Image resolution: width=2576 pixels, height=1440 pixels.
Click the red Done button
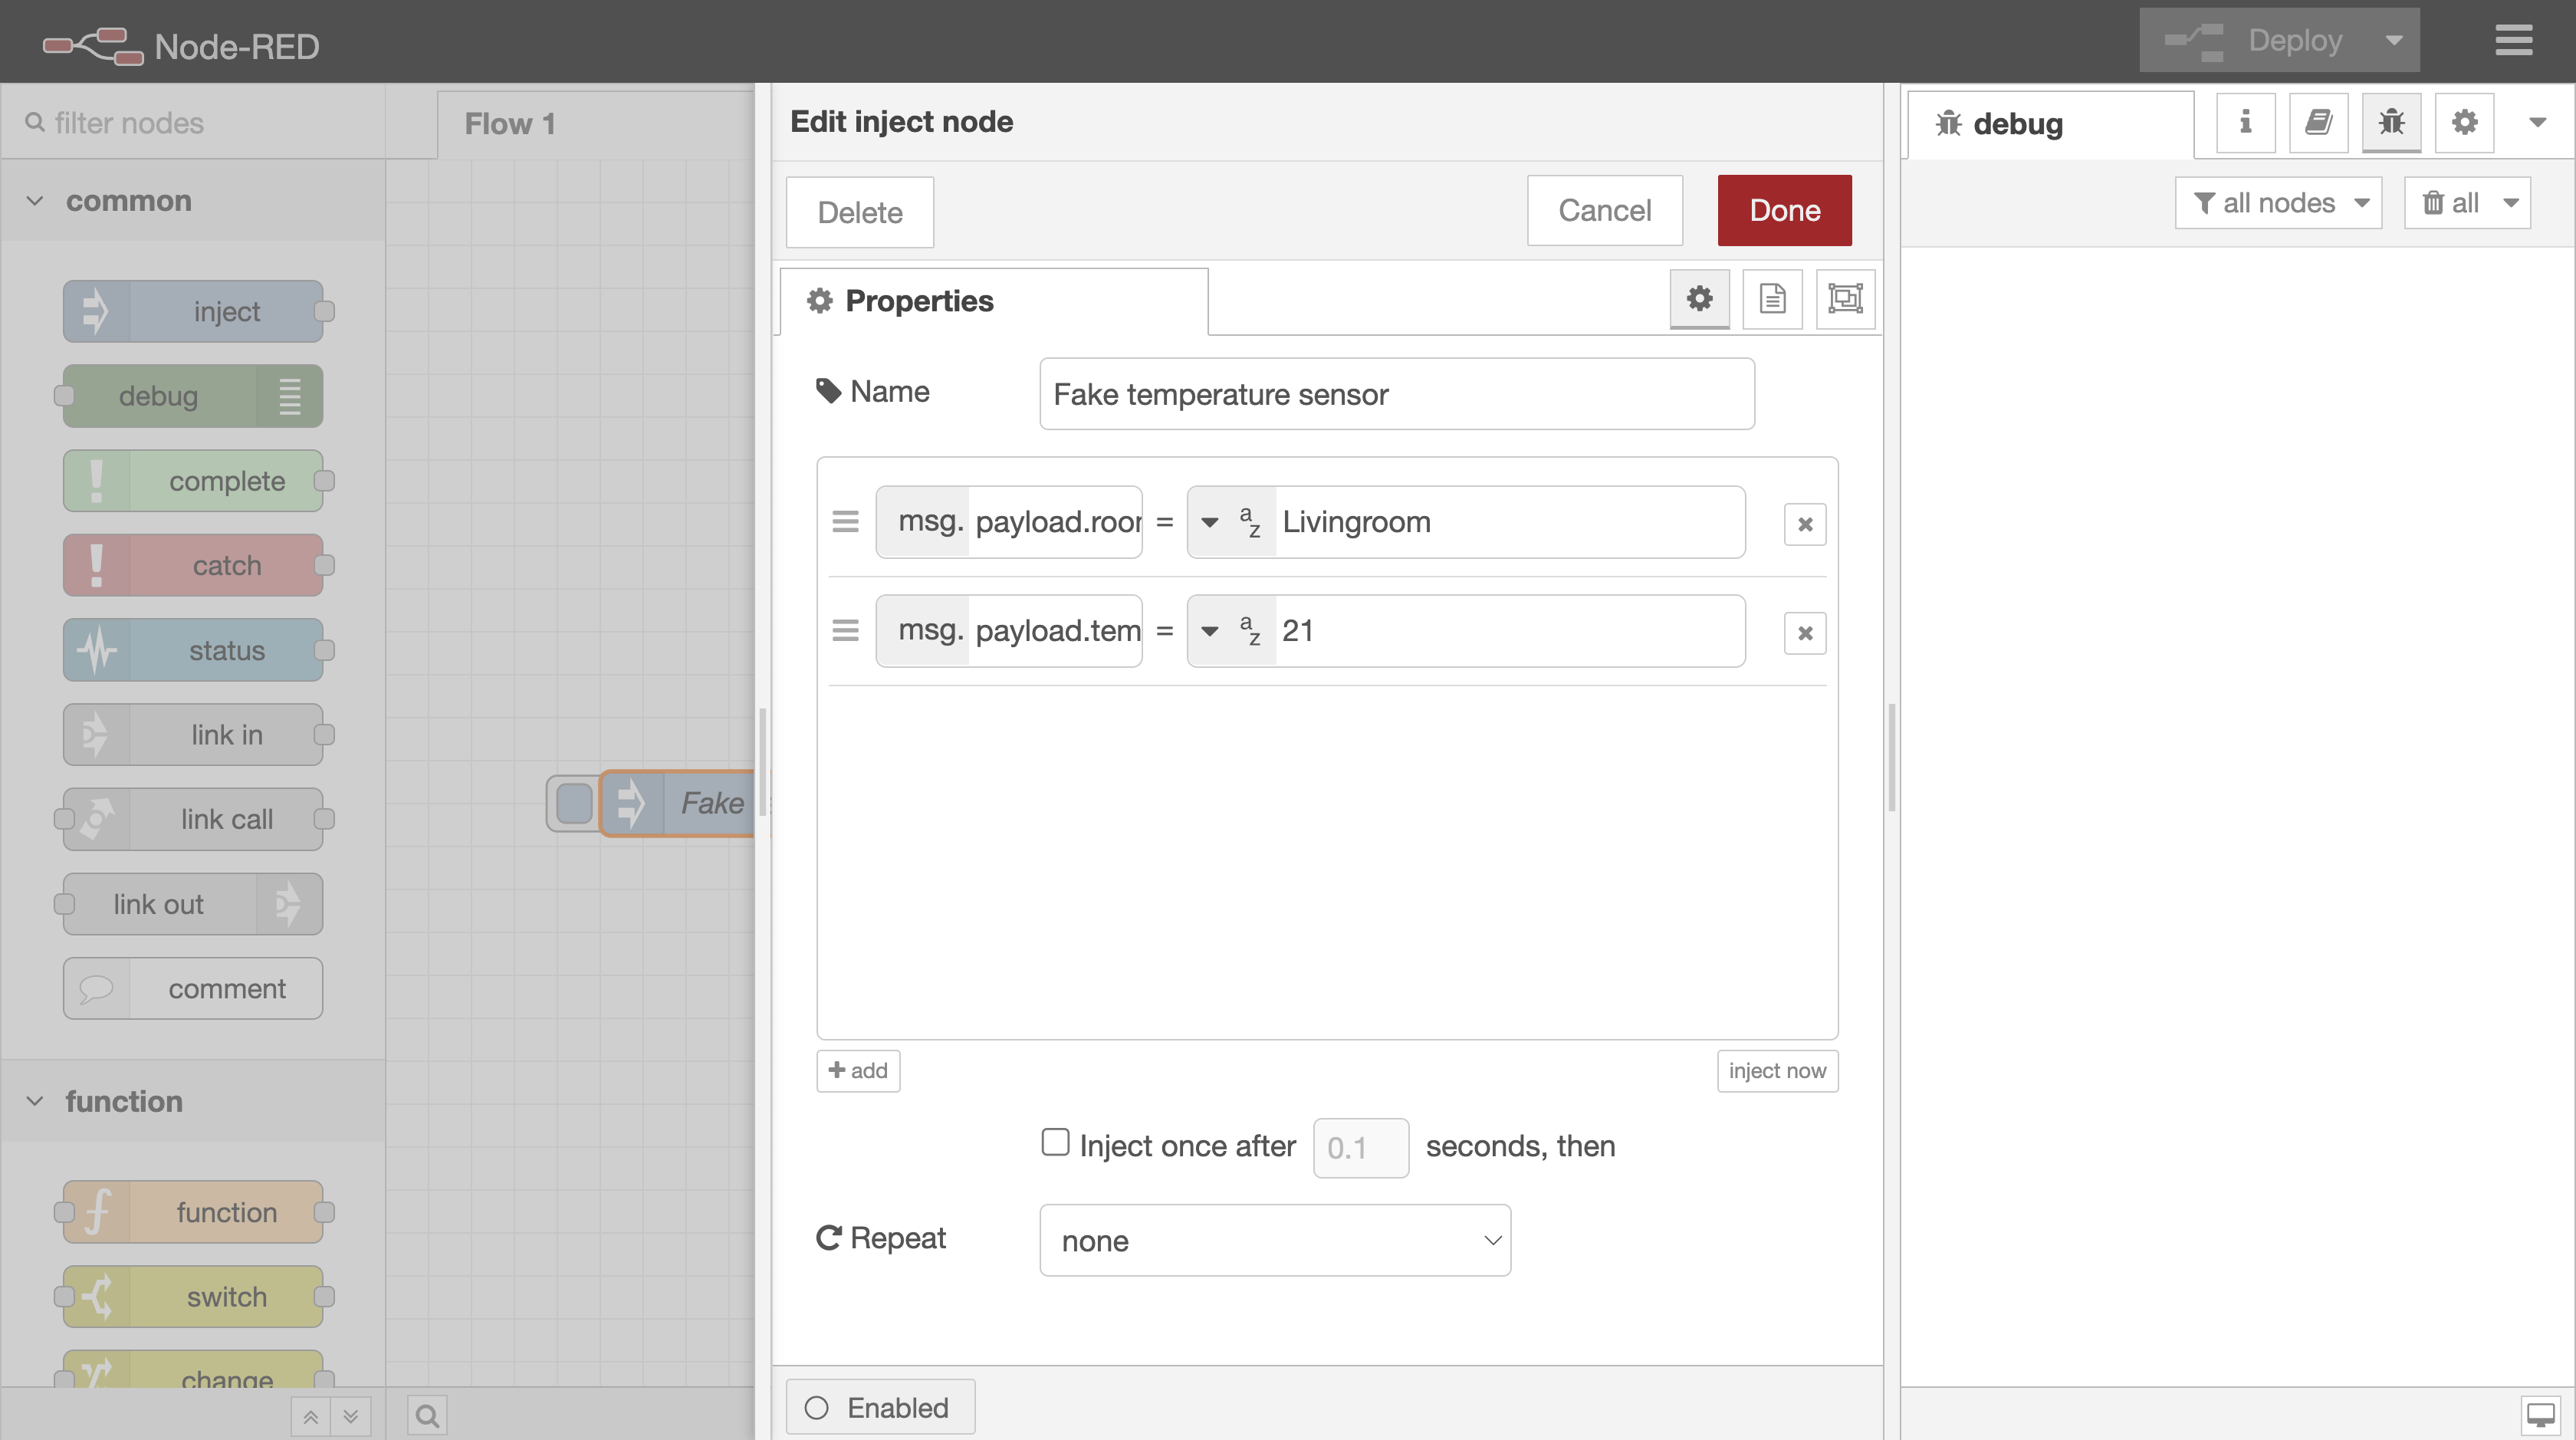(1784, 210)
